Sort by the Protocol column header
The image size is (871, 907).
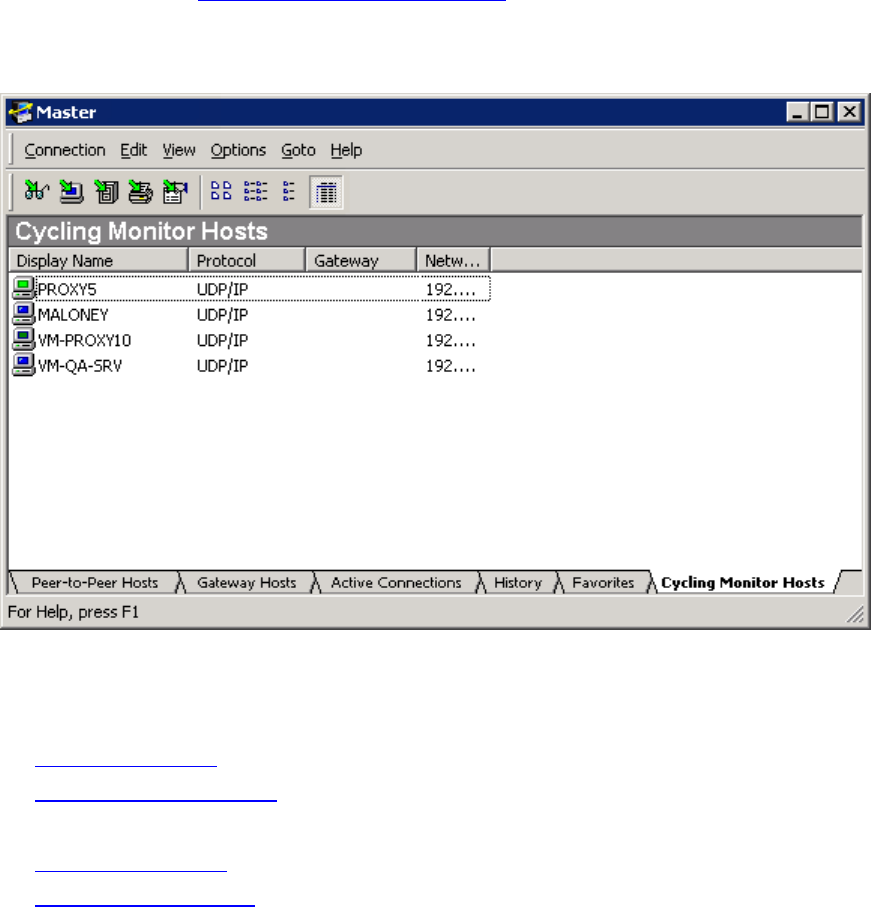(x=247, y=261)
